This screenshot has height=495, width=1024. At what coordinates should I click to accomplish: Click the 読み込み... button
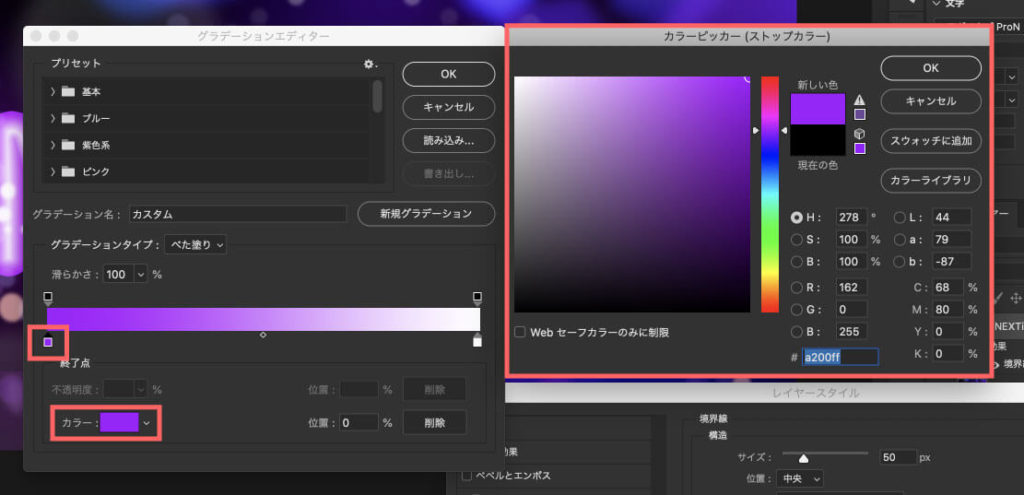pos(449,140)
